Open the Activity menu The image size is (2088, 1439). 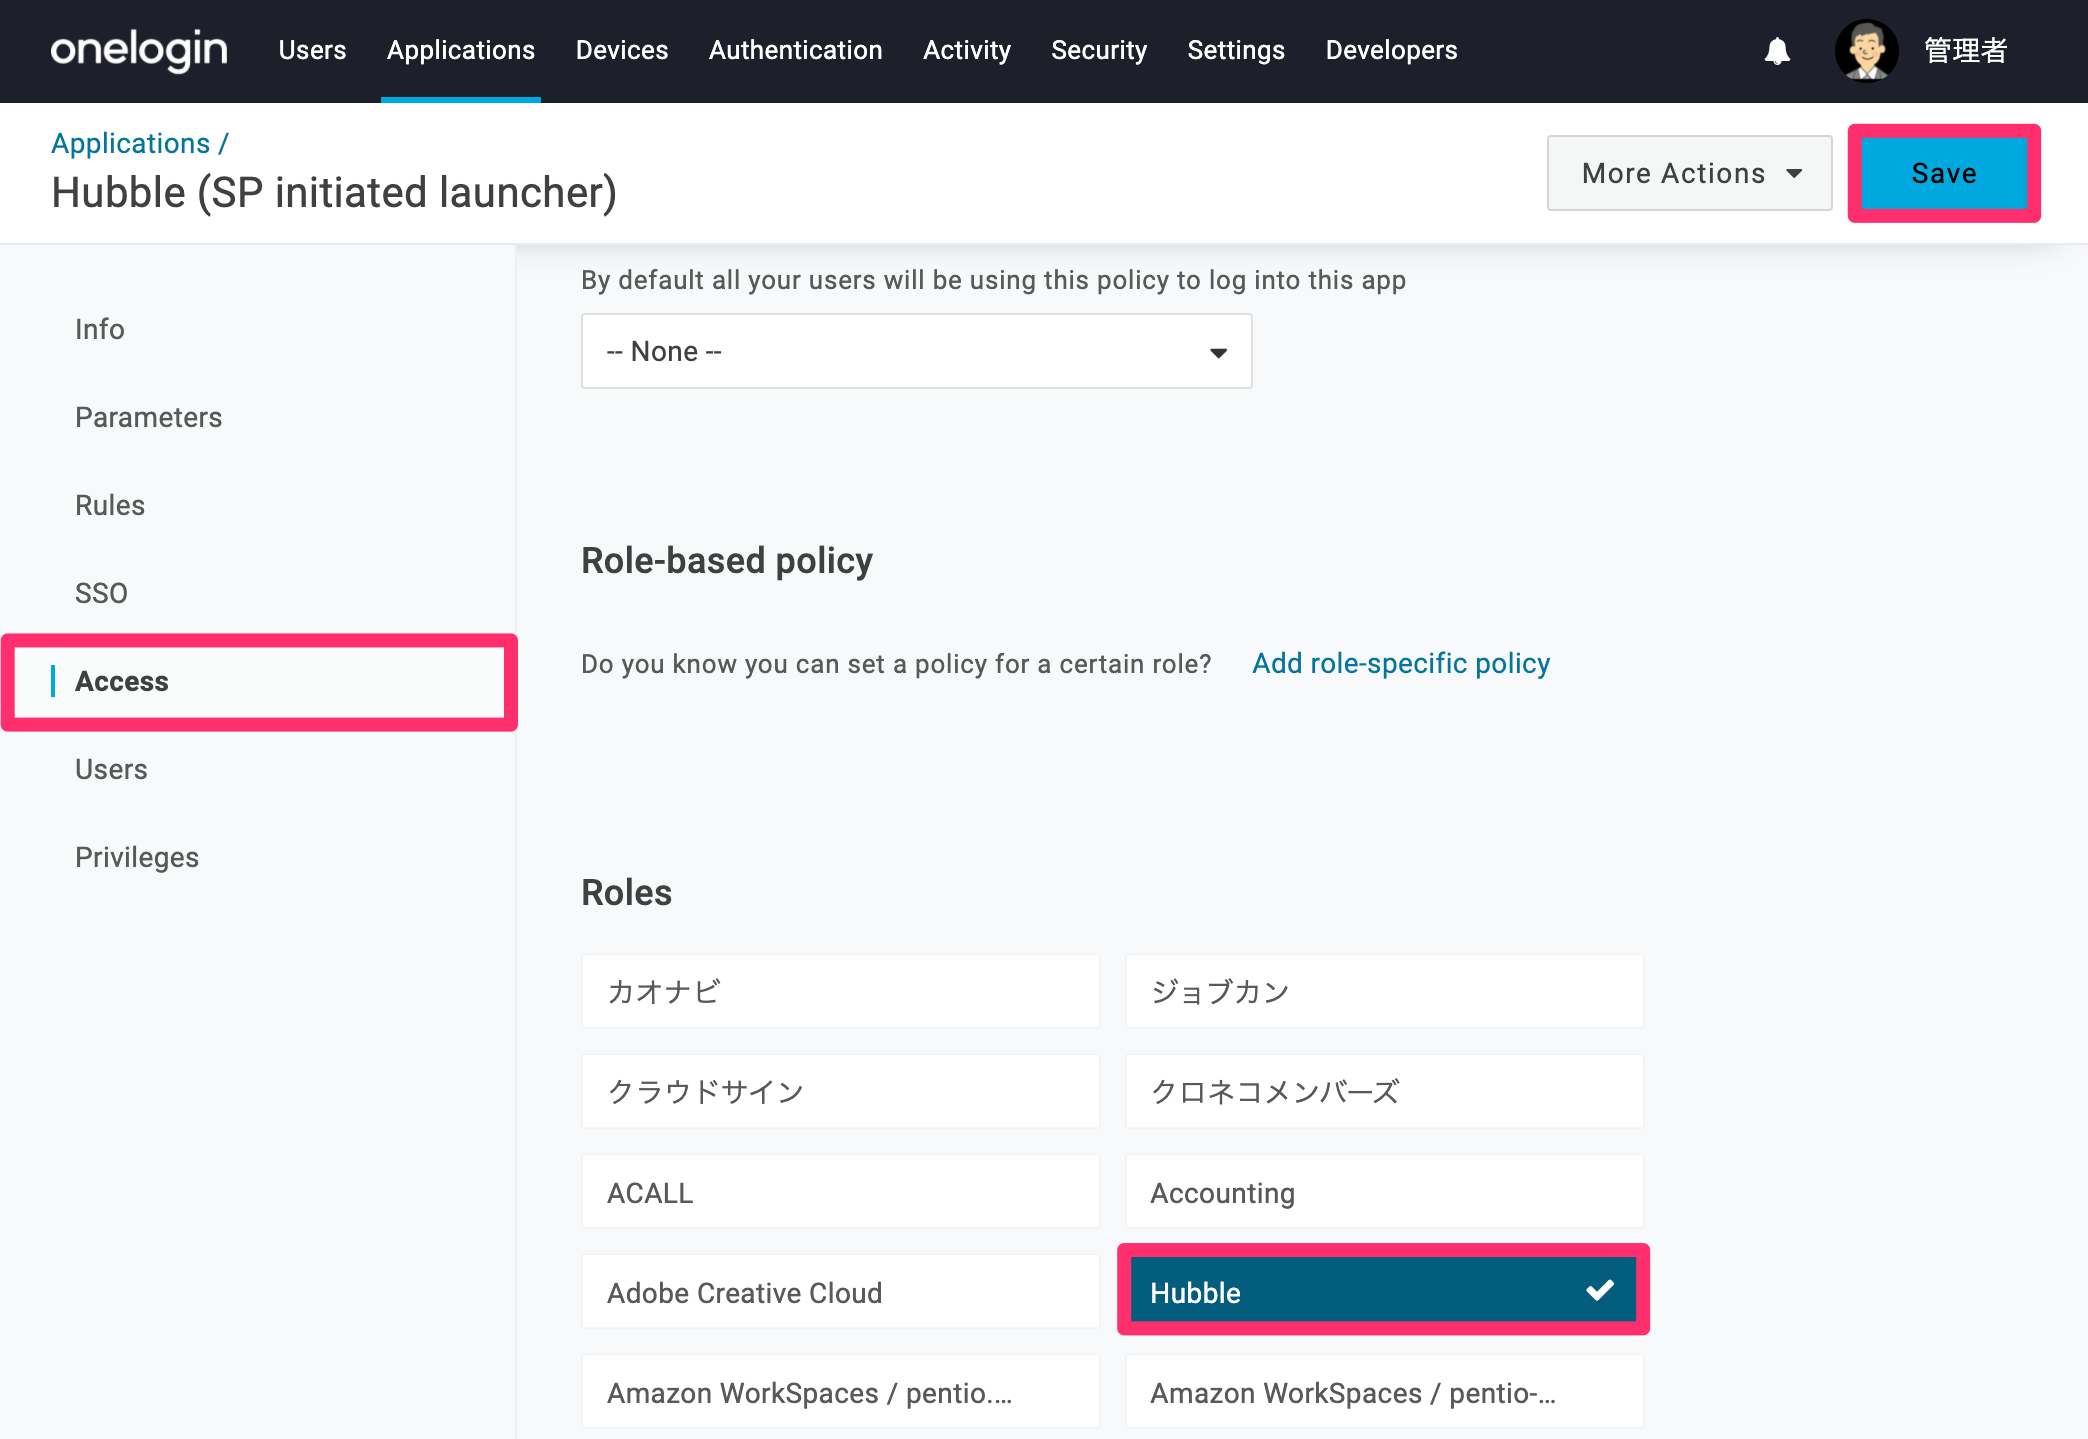click(967, 50)
